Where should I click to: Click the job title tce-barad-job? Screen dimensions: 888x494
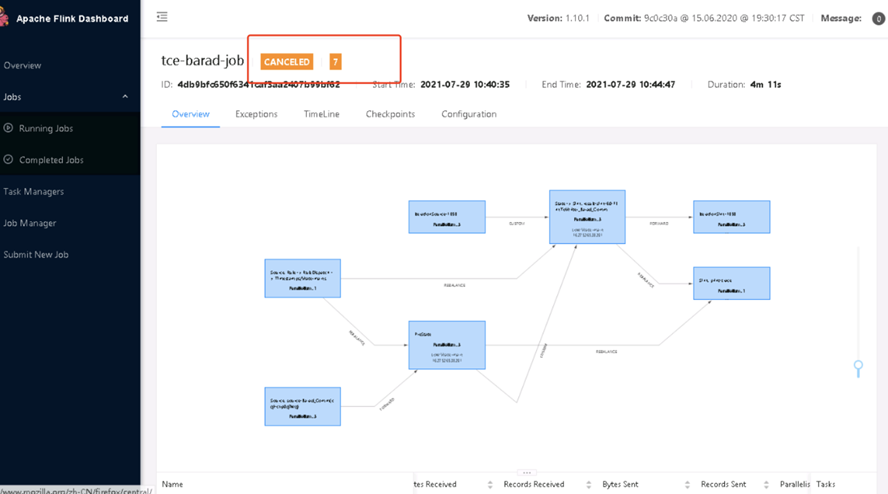click(202, 61)
